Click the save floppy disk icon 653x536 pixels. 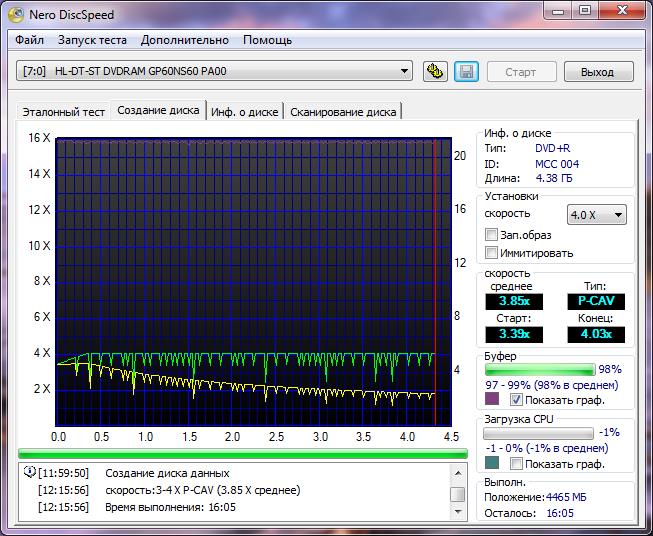click(466, 71)
